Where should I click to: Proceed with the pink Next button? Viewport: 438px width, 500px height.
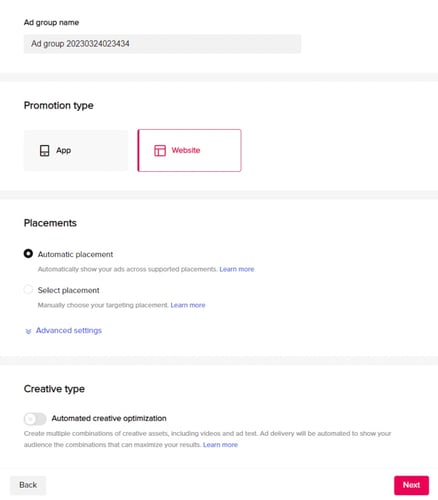pyautogui.click(x=411, y=485)
